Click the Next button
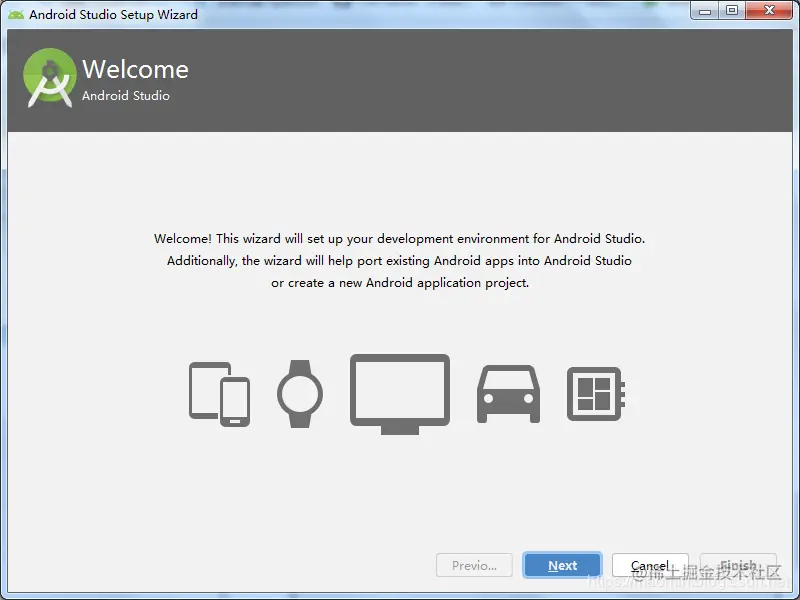The height and width of the screenshot is (600, 800). pyautogui.click(x=562, y=565)
